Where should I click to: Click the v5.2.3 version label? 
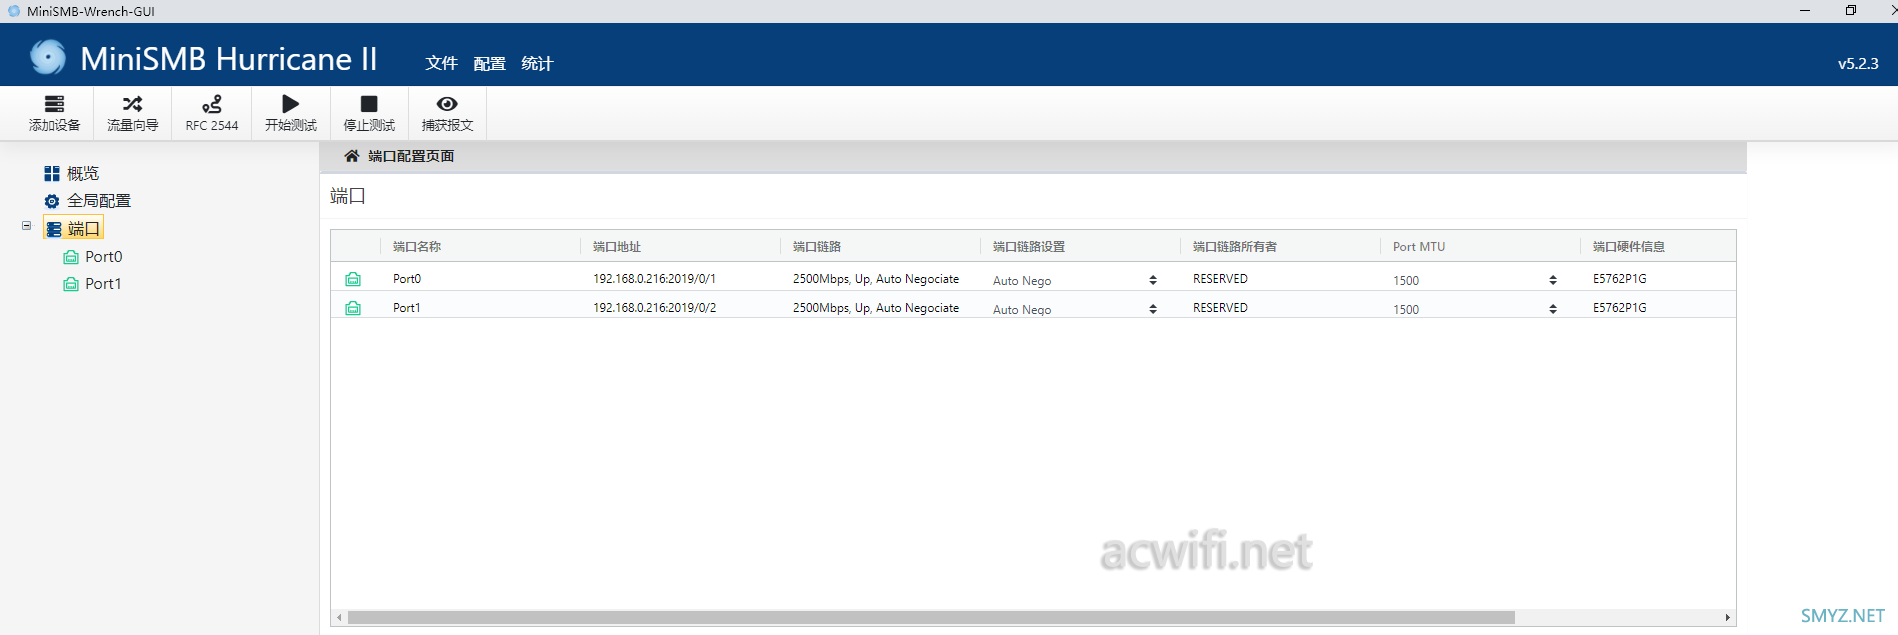point(1858,63)
